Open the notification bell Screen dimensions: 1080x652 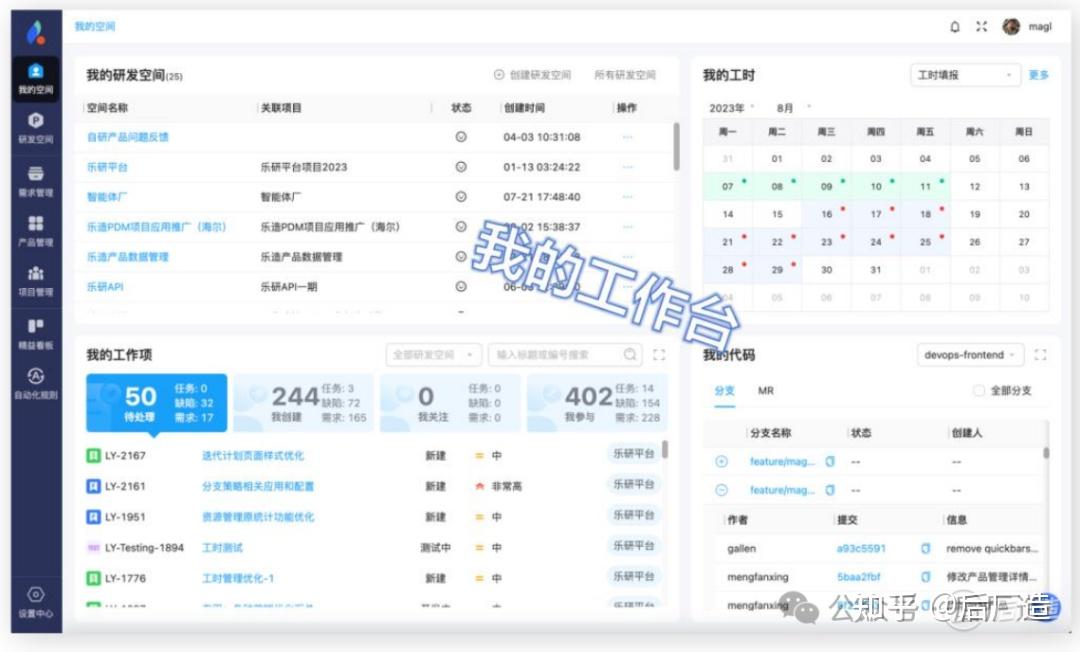click(956, 27)
